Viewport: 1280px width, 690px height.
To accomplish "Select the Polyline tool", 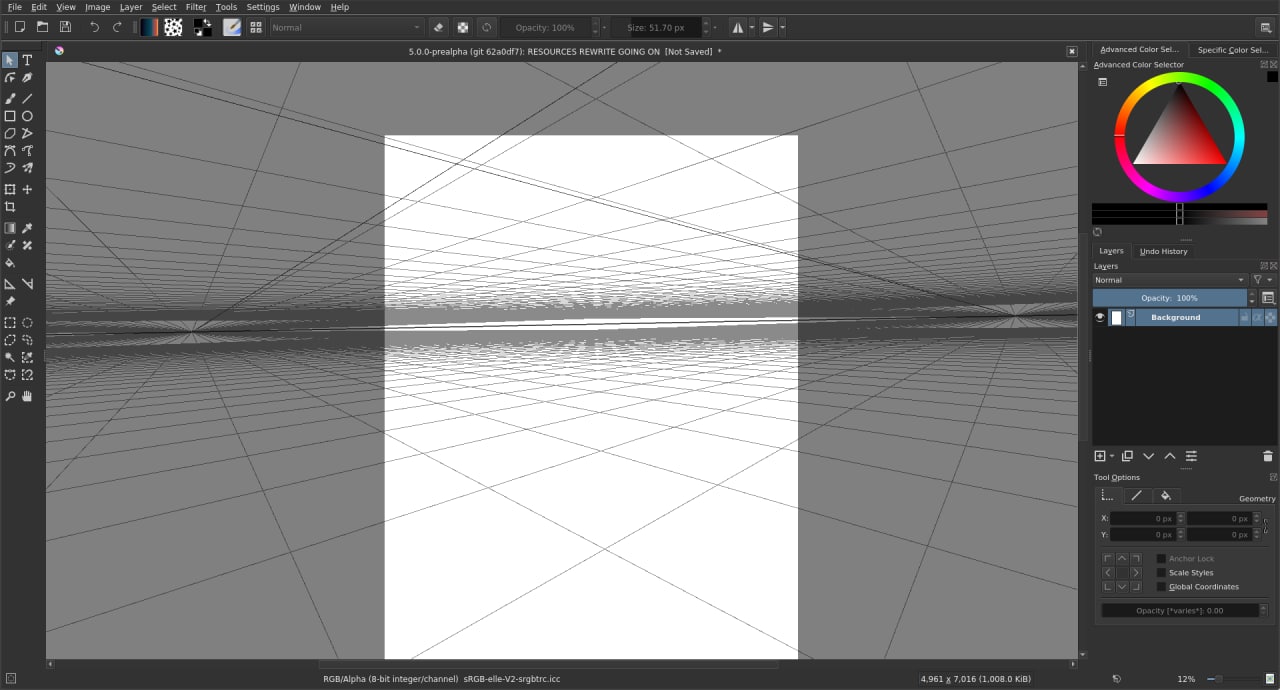I will point(28,133).
